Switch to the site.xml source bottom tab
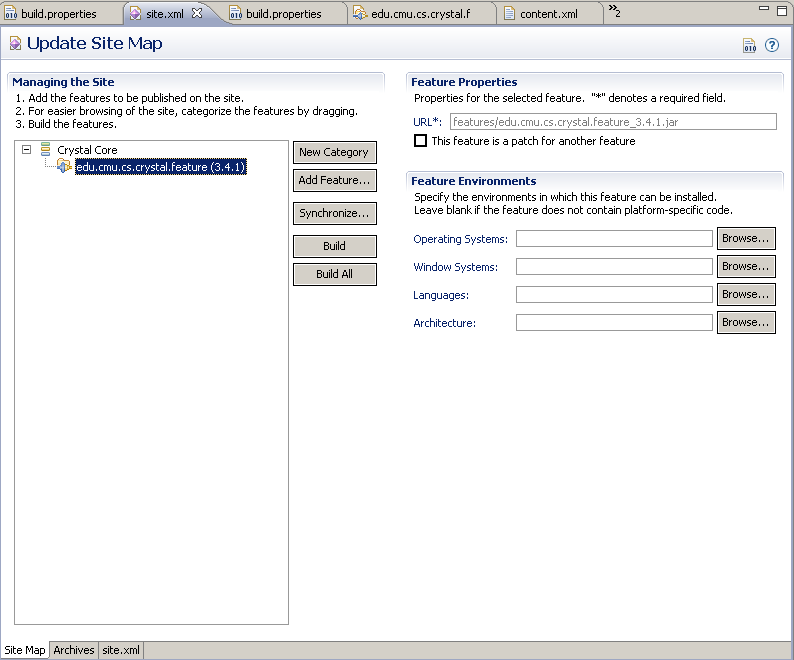Image resolution: width=794 pixels, height=660 pixels. 121,650
